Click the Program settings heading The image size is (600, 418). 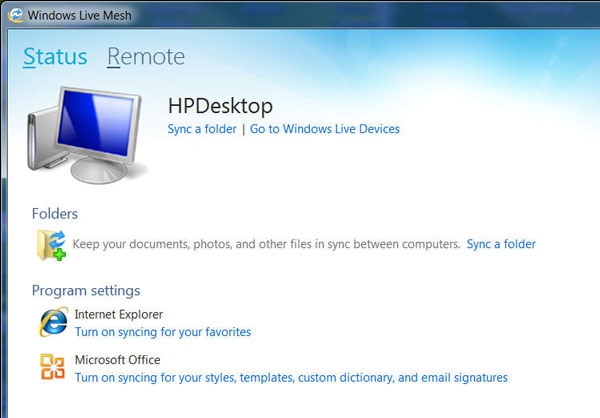(x=86, y=291)
